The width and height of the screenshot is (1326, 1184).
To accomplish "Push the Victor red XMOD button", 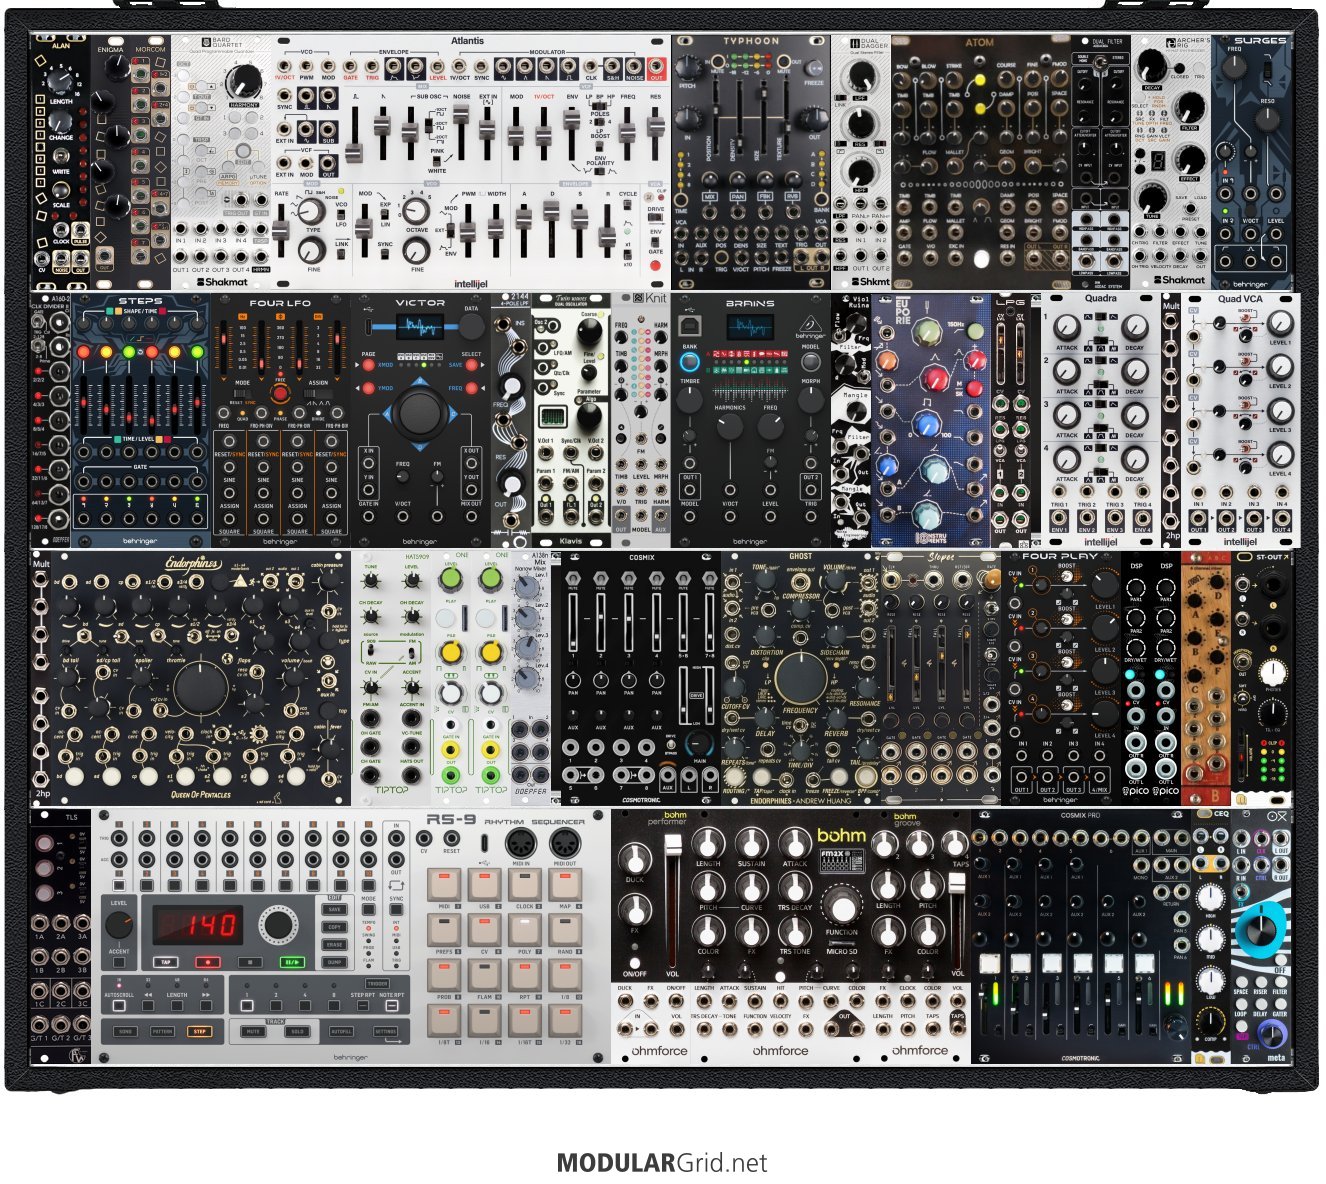I will (371, 366).
